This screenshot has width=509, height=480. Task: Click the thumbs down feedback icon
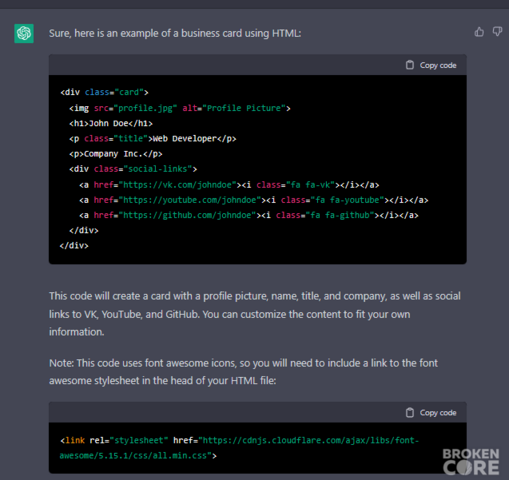[x=497, y=32]
